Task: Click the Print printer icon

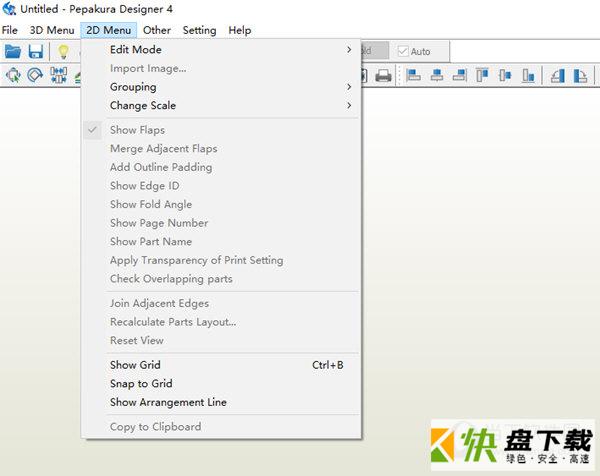Action: tap(383, 75)
